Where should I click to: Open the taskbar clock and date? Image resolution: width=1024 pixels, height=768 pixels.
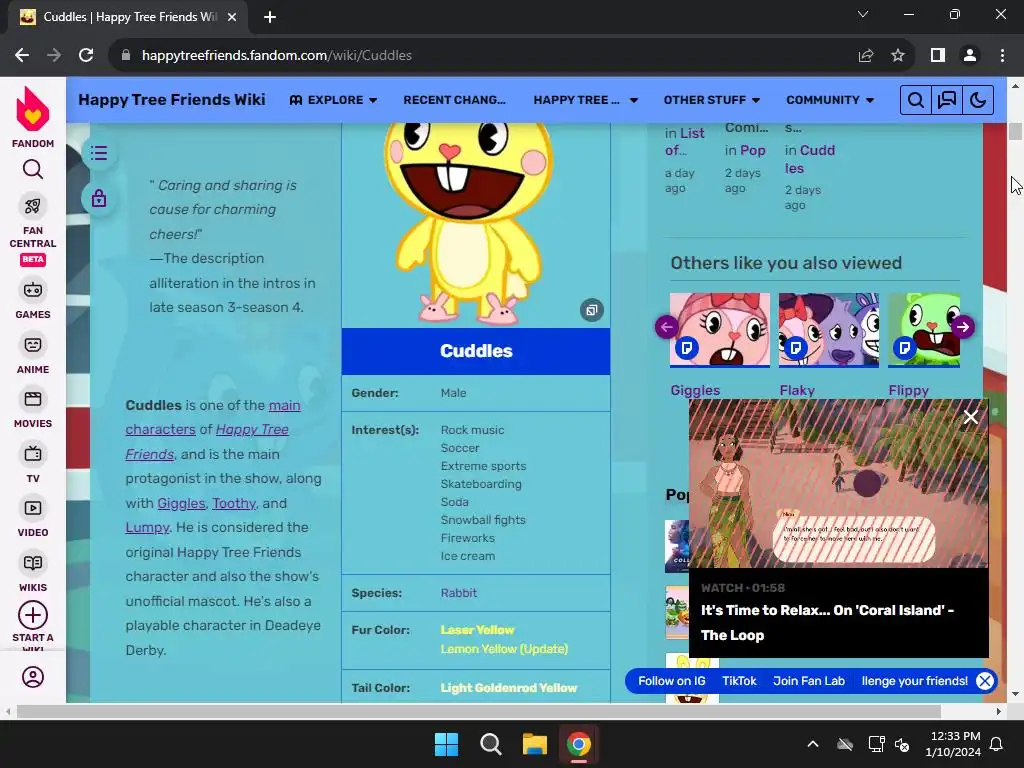(953, 744)
